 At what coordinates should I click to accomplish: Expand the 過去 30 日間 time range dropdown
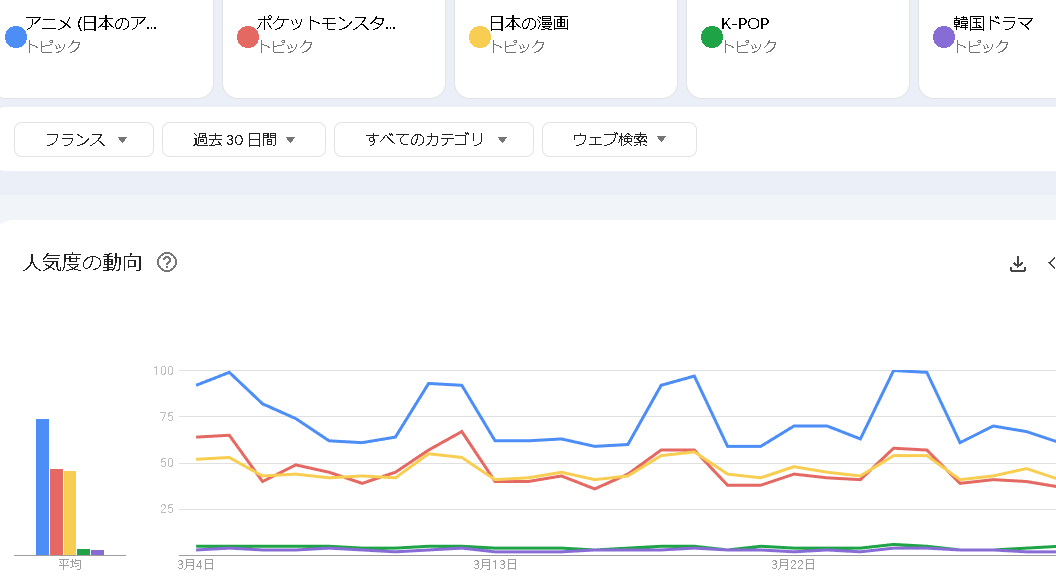(x=244, y=140)
